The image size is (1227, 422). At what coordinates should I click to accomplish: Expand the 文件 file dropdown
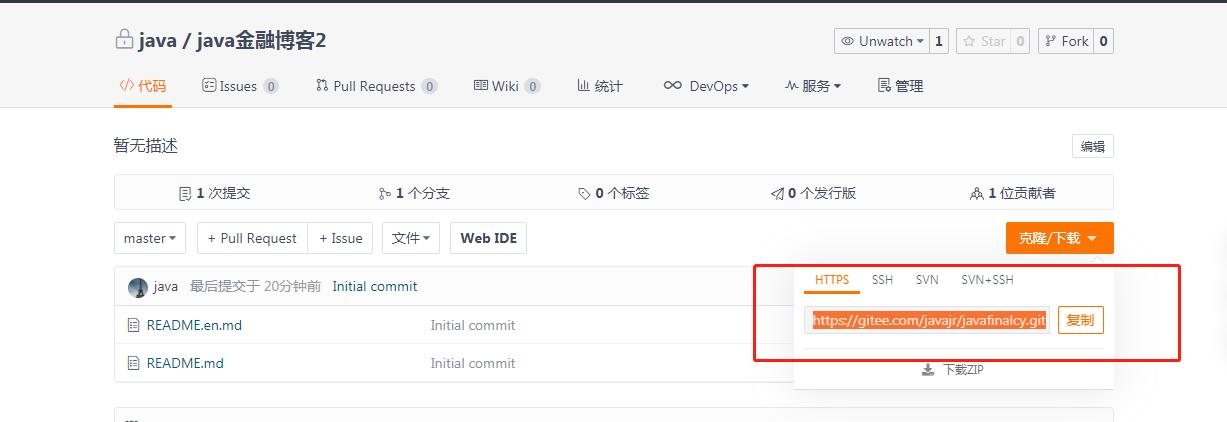pos(411,238)
